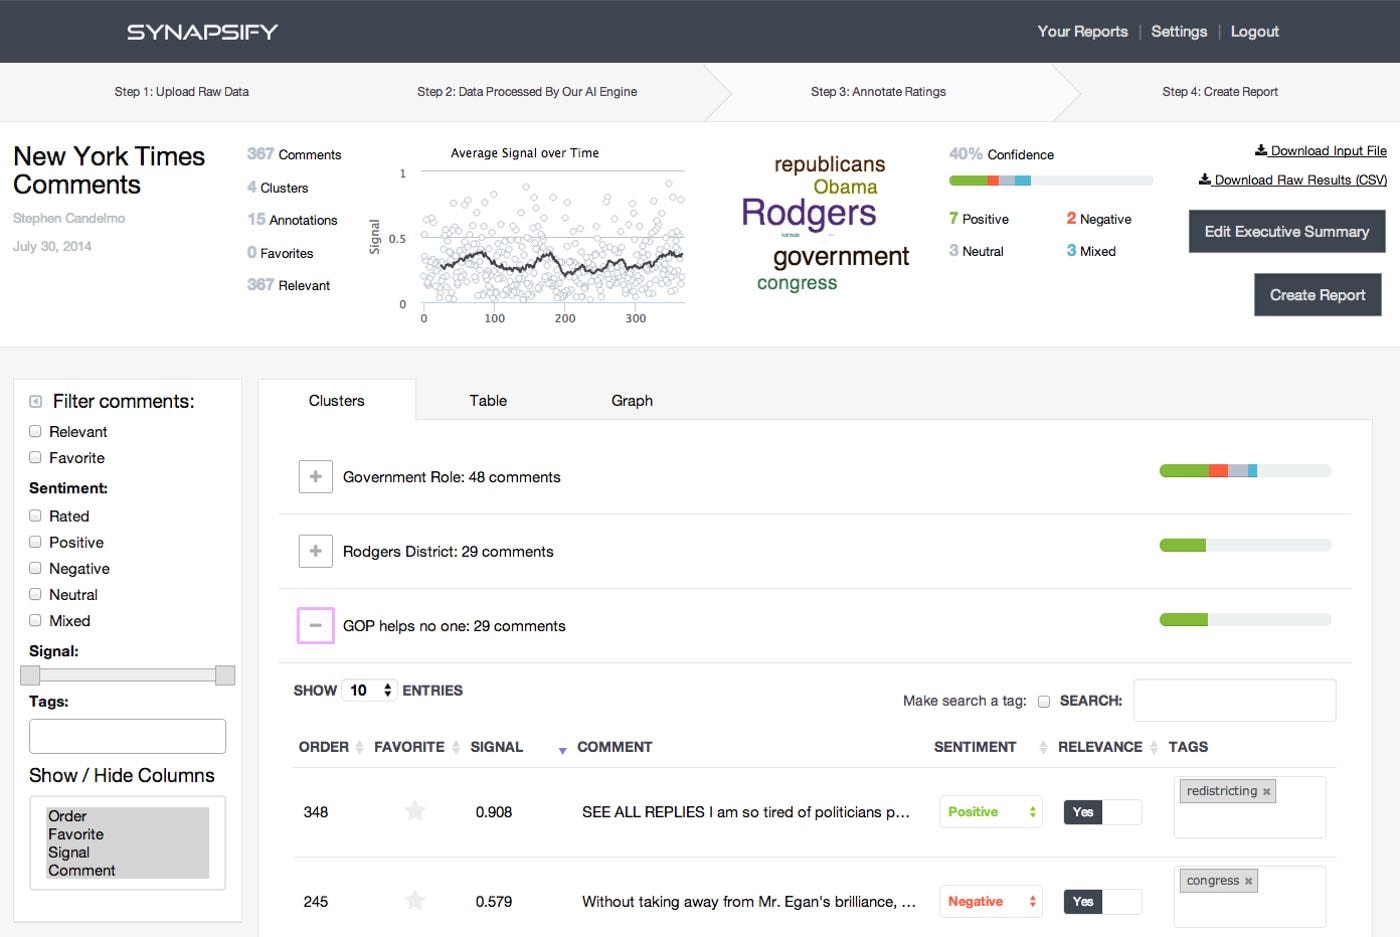The image size is (1400, 937).
Task: Tick the Make search a tag checkbox
Action: click(x=1044, y=701)
